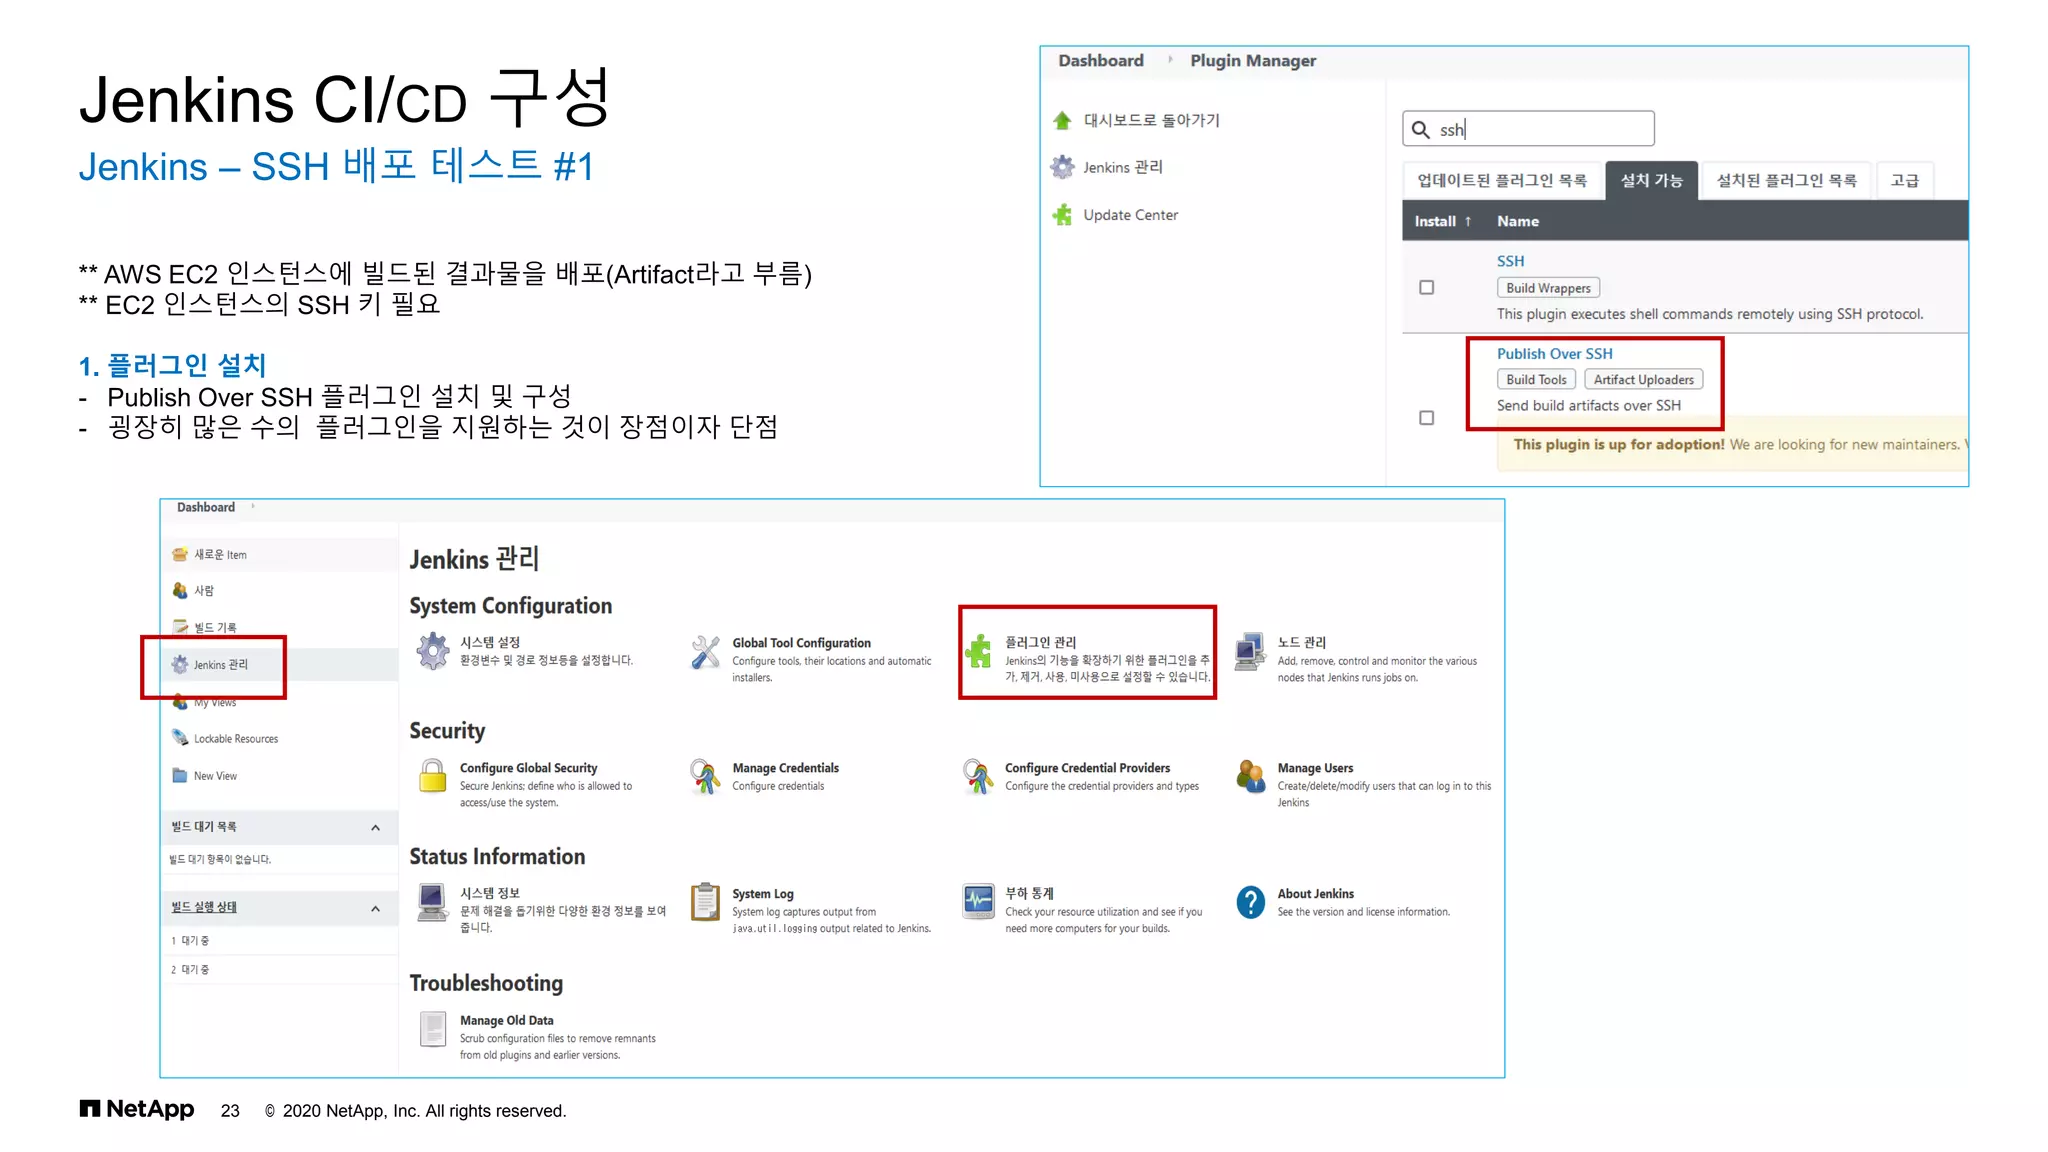The width and height of the screenshot is (2048, 1152).
Task: Click the Lockable Resources icon
Action: coord(180,738)
